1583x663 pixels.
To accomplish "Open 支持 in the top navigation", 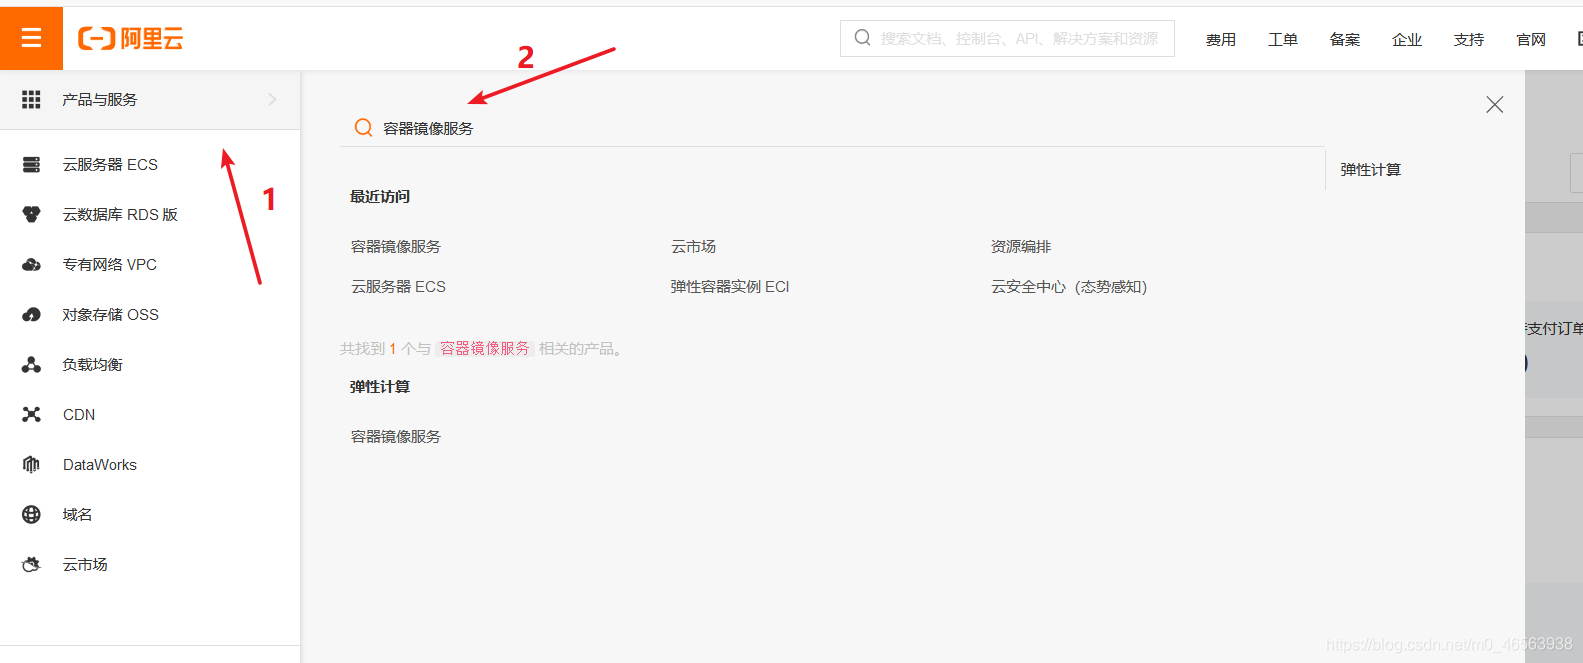I will pyautogui.click(x=1469, y=39).
